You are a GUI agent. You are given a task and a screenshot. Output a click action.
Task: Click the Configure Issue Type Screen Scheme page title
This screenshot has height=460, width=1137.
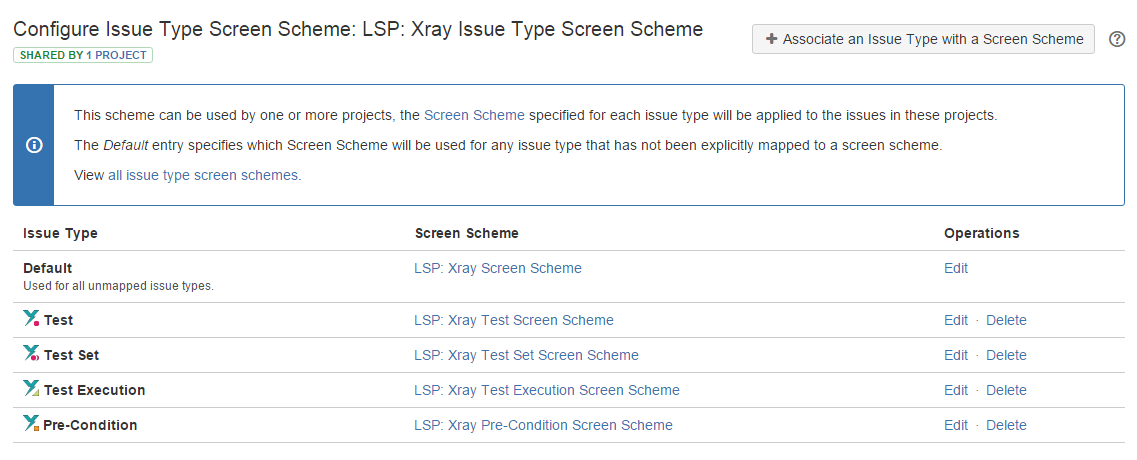click(x=358, y=29)
